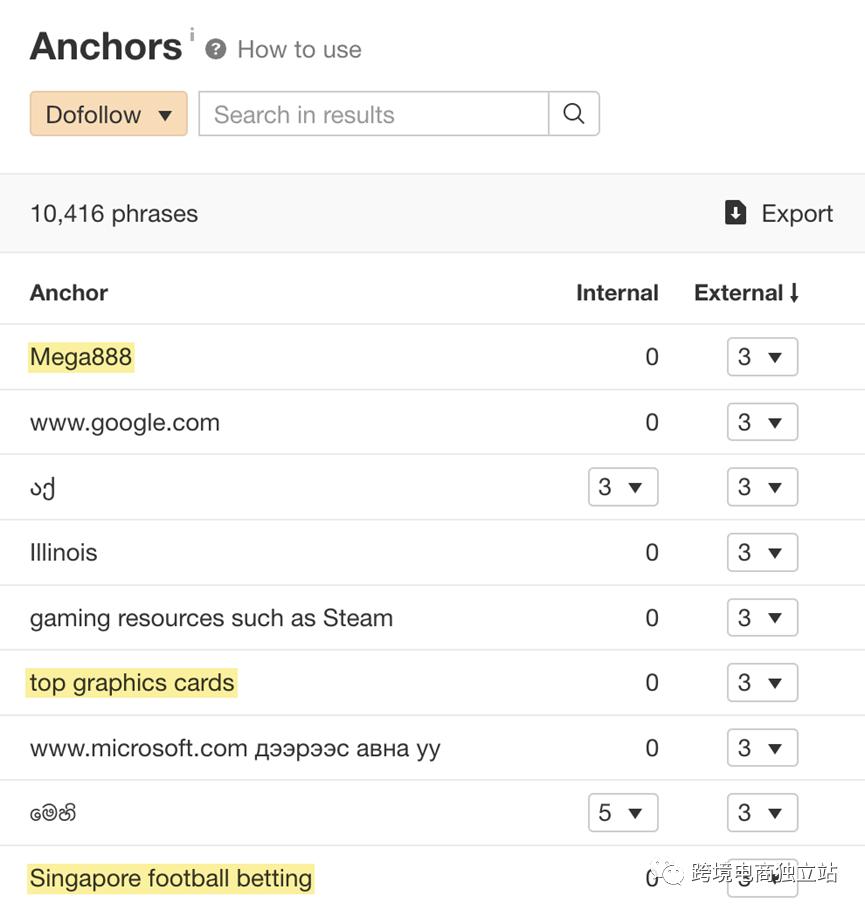Focus the Search in results field
The image size is (865, 910).
tap(373, 114)
